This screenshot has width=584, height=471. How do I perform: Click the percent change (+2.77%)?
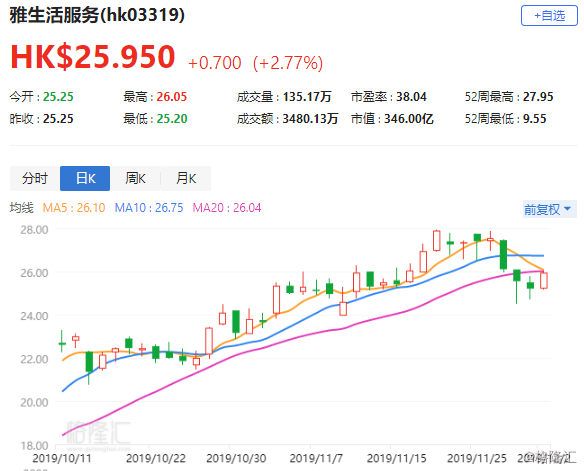288,63
